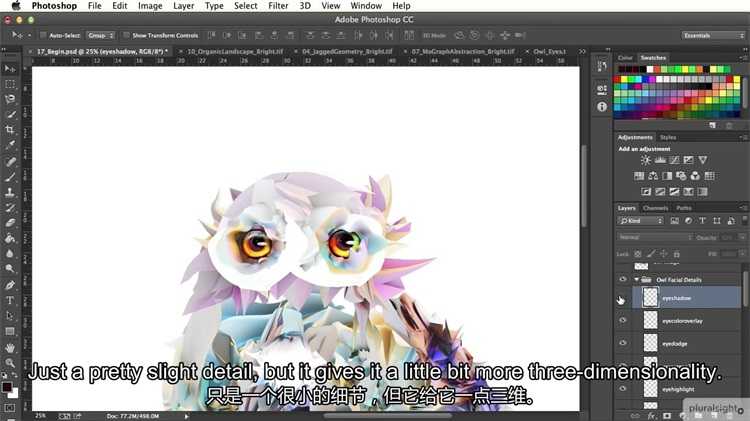Image resolution: width=750 pixels, height=421 pixels.
Task: Open the Filter menu
Action: 278,6
